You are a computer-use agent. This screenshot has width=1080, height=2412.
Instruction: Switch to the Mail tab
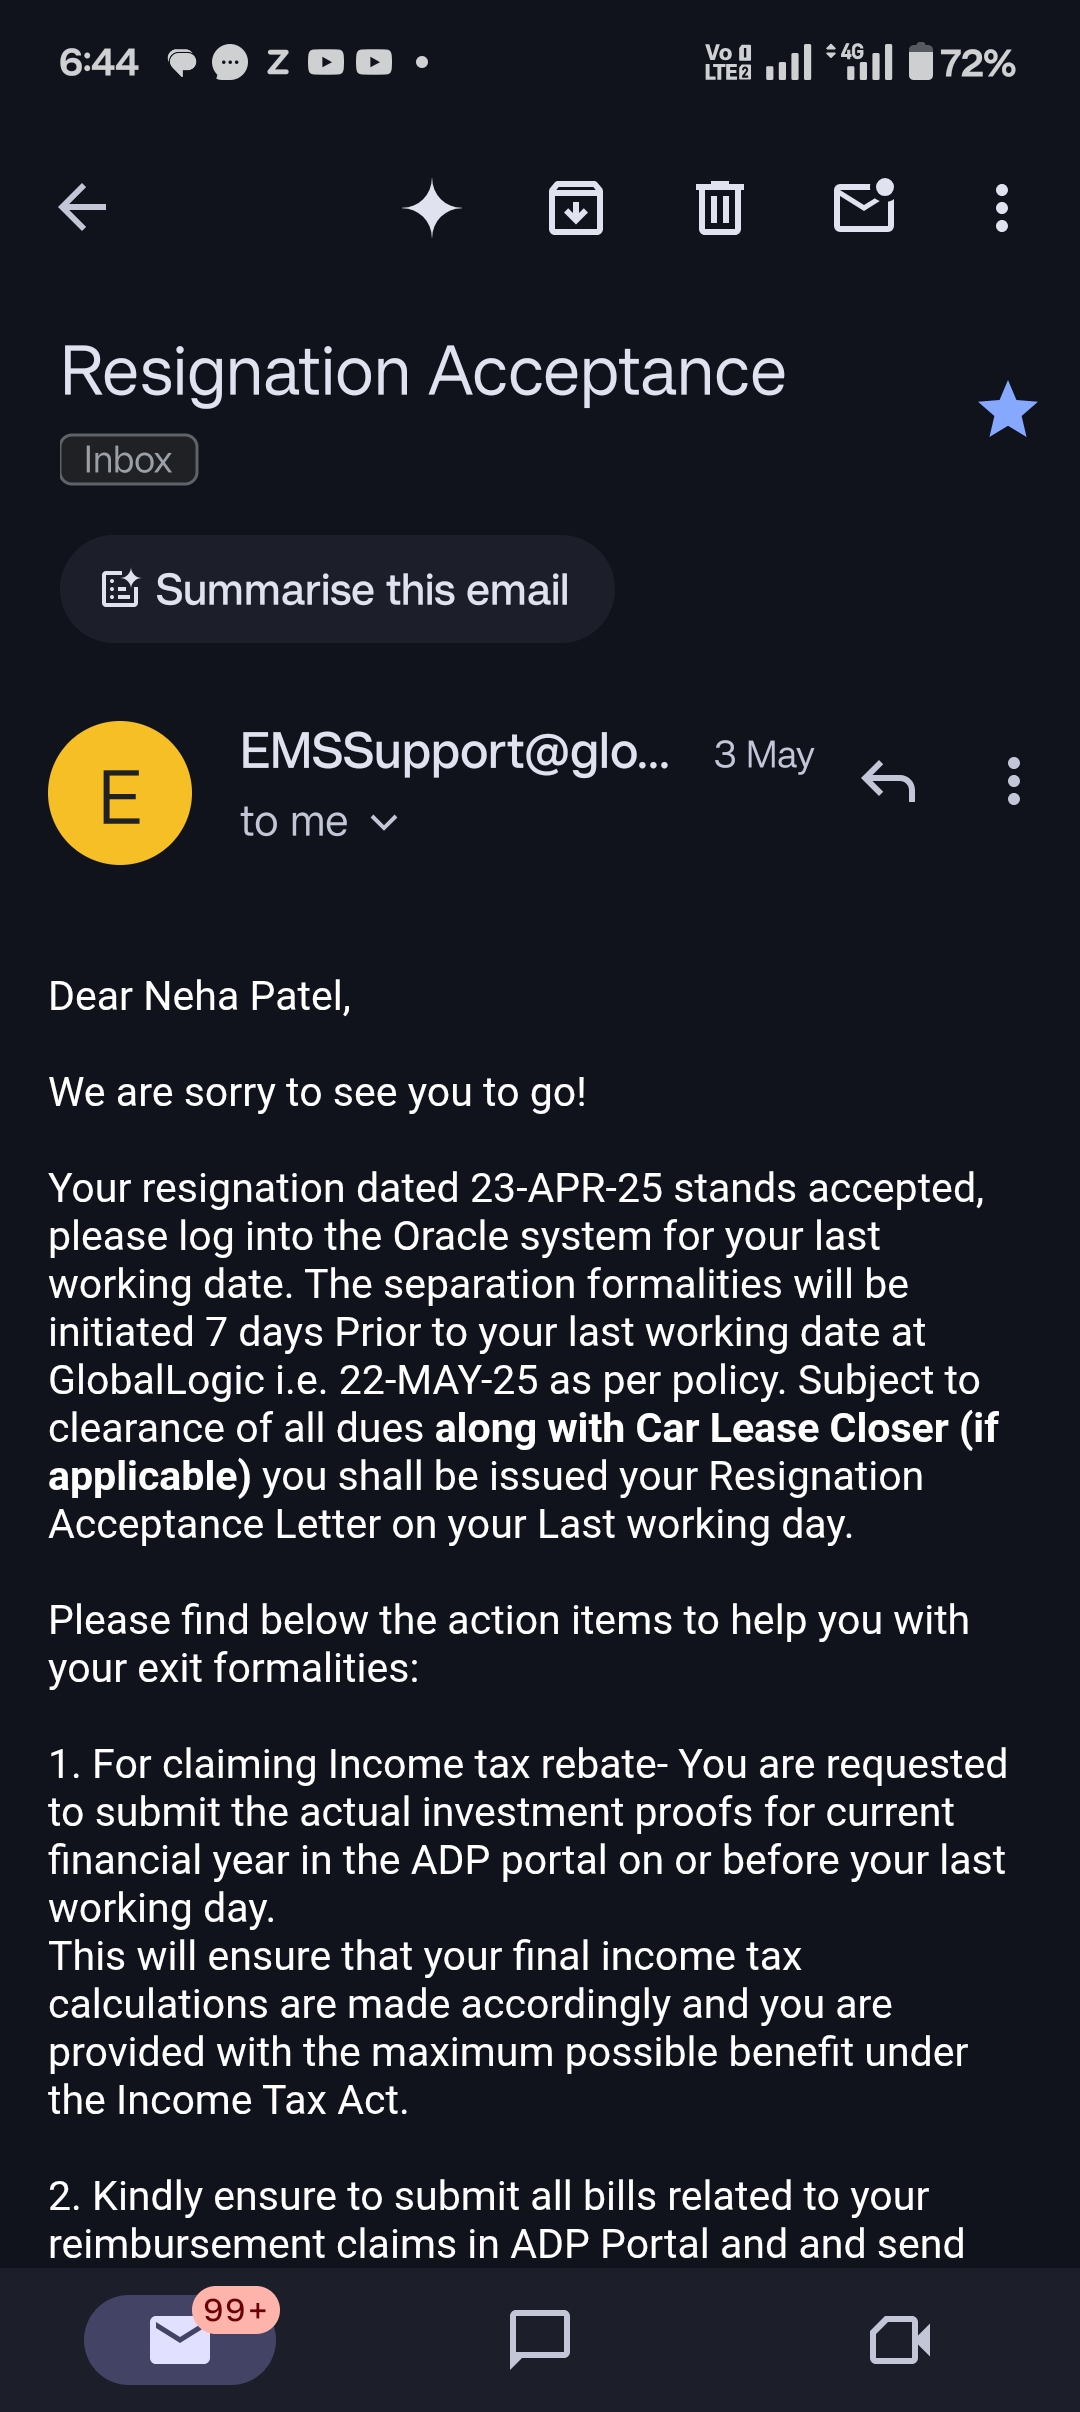[180, 2340]
